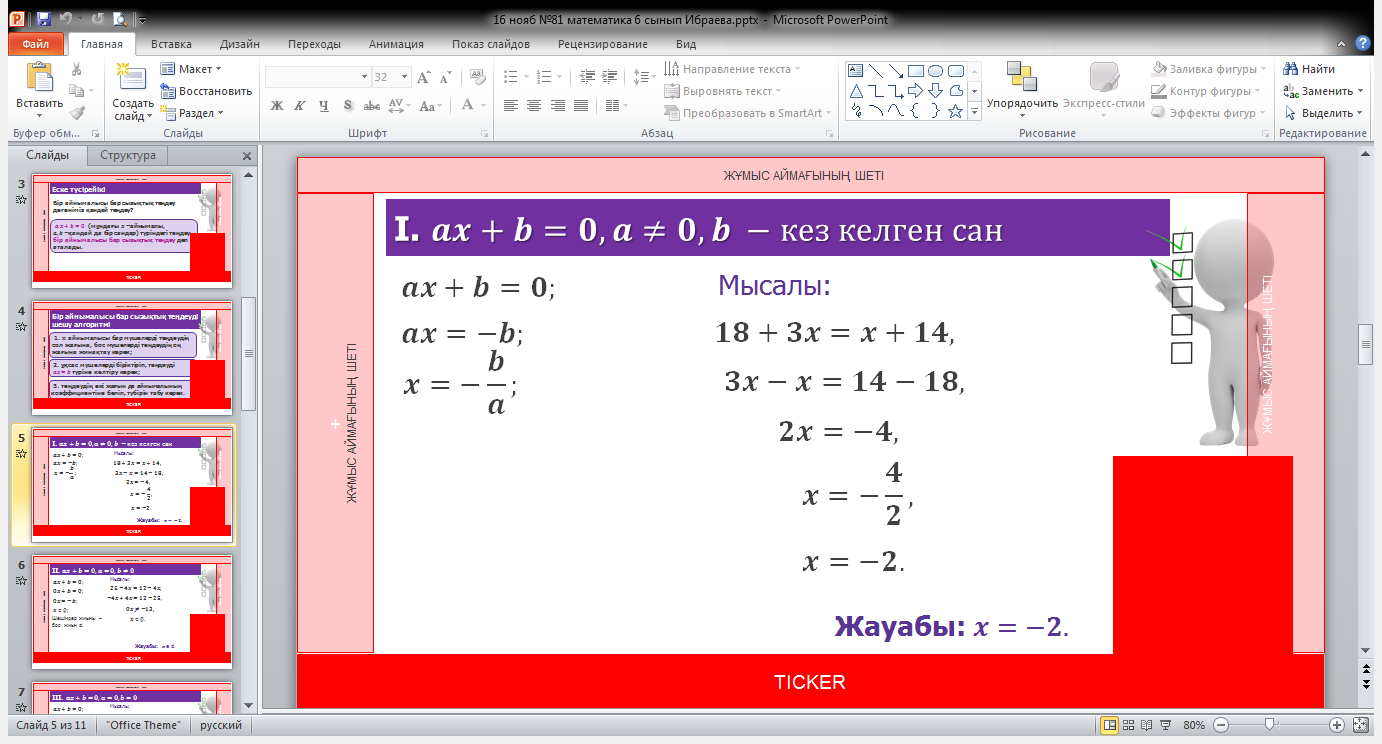Open the font name combo box

point(317,77)
